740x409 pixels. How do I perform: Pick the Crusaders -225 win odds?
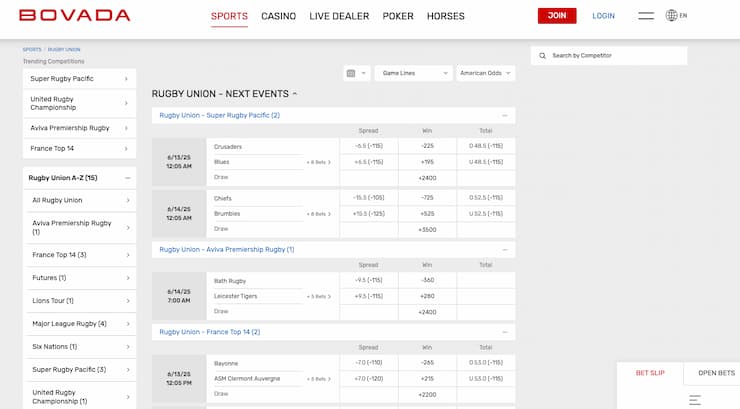pyautogui.click(x=427, y=146)
